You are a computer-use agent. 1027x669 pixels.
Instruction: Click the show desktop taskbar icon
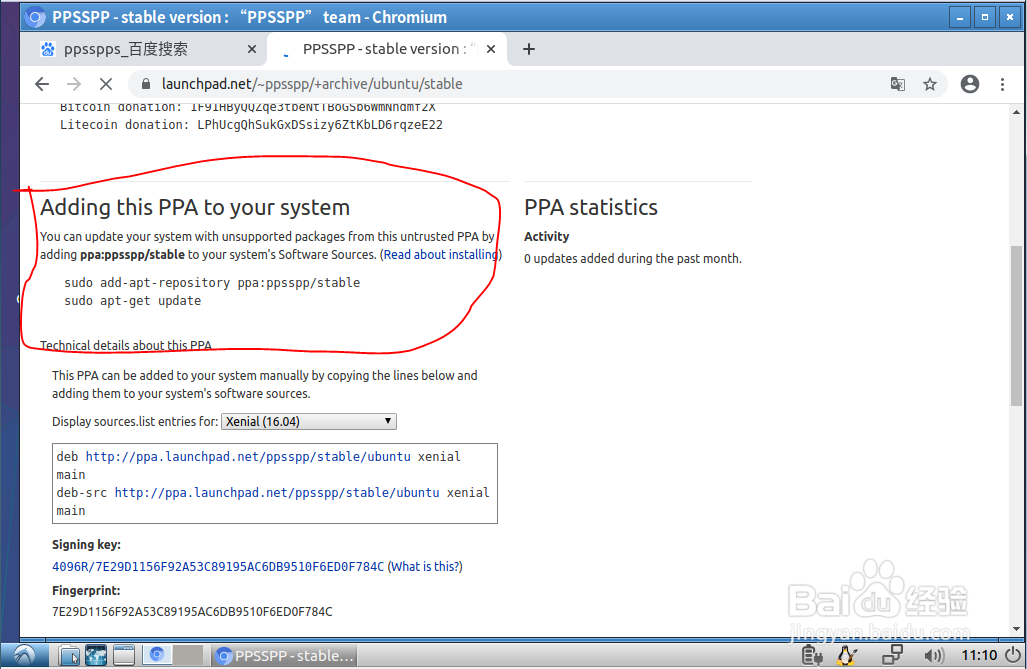(124, 655)
